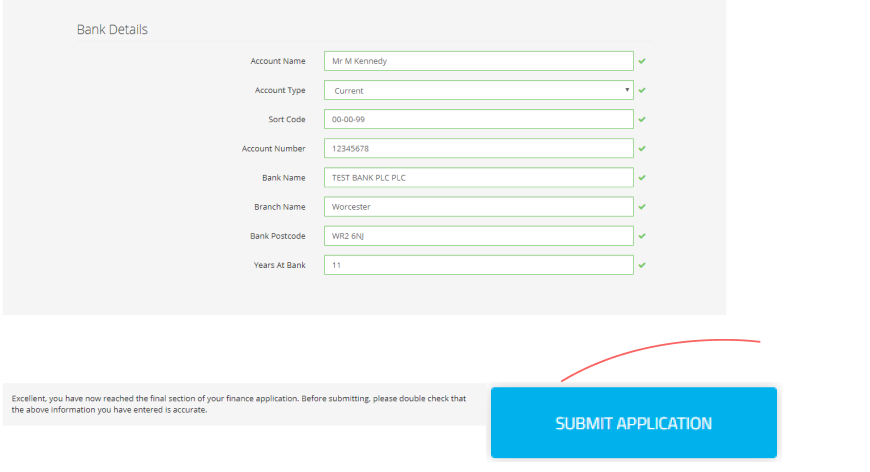Click green checkmark beside Bank Name
The image size is (870, 472).
coord(642,177)
